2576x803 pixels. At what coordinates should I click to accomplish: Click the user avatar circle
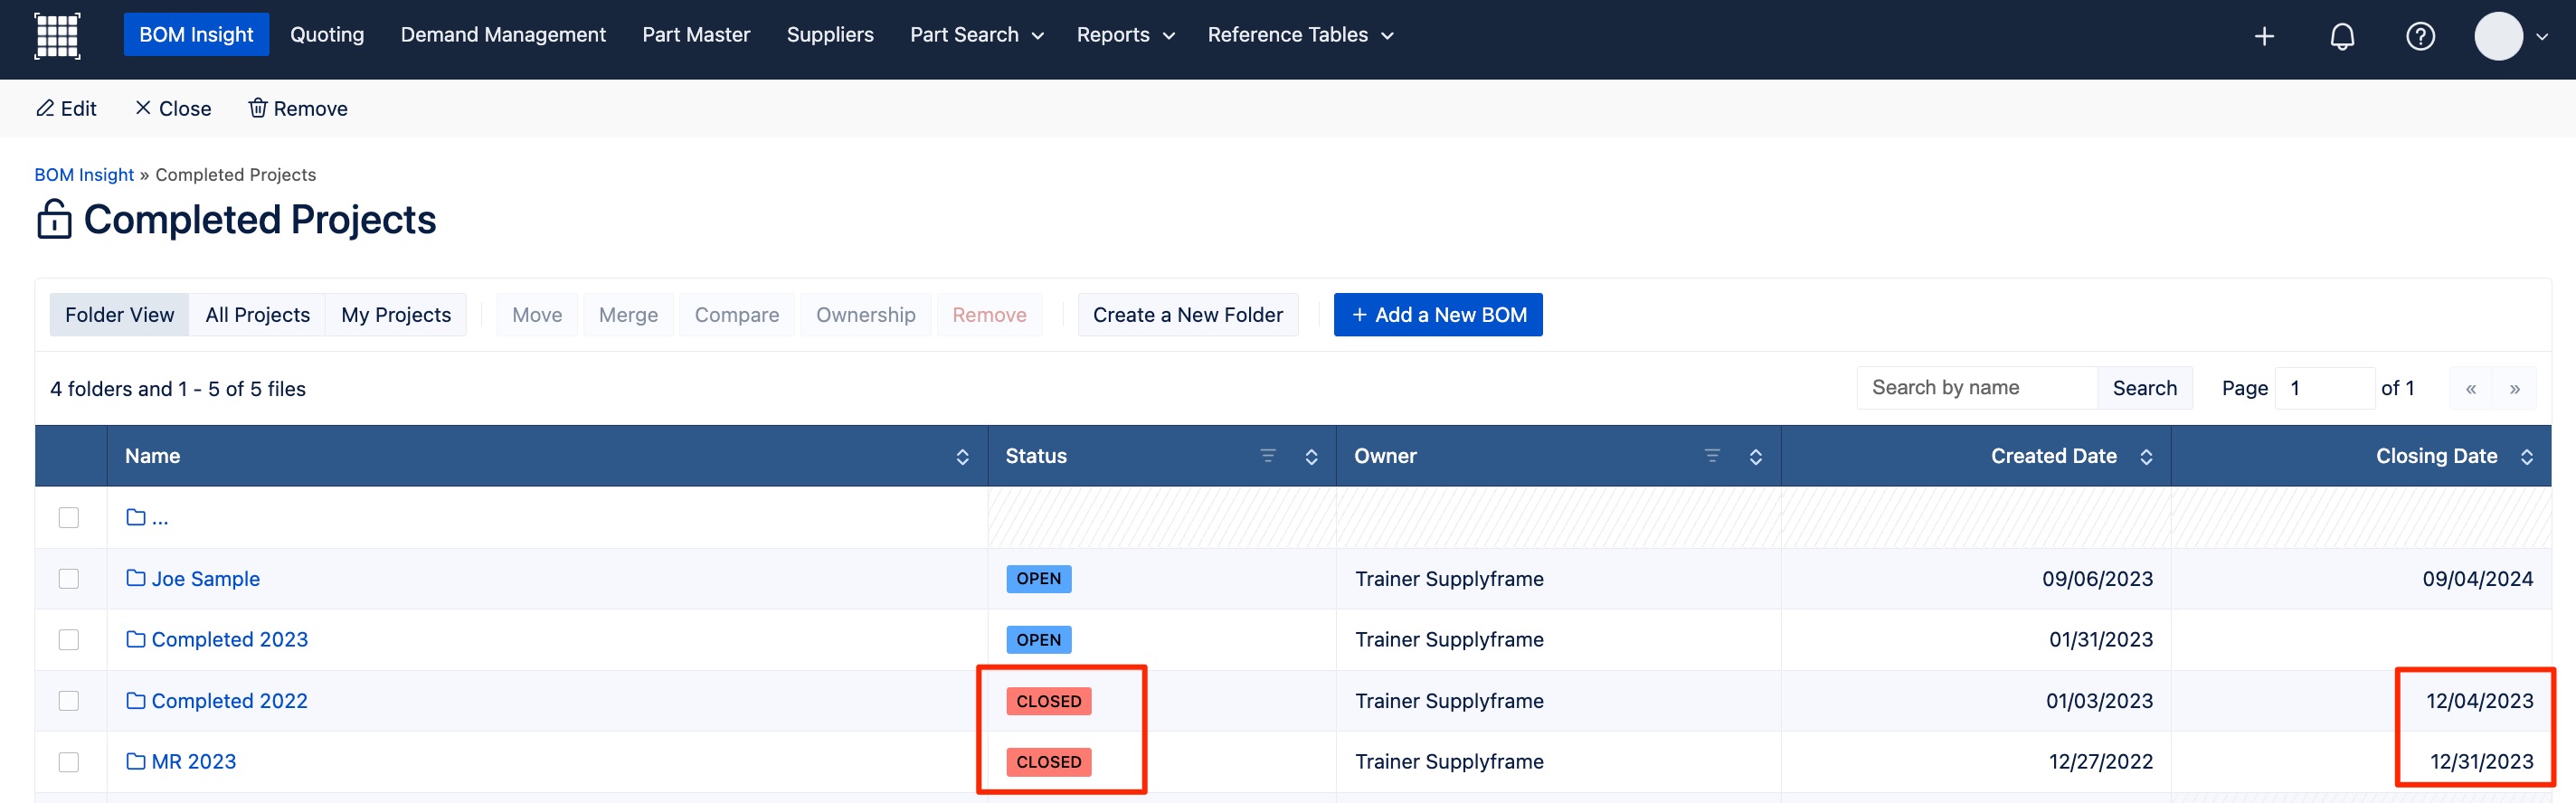(x=2498, y=36)
